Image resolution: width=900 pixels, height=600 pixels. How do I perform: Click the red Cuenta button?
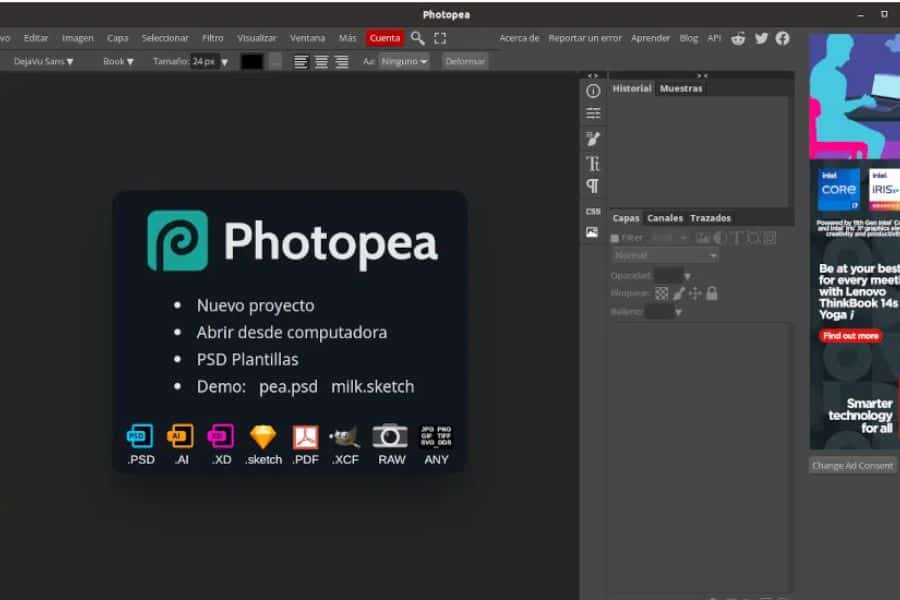[385, 38]
